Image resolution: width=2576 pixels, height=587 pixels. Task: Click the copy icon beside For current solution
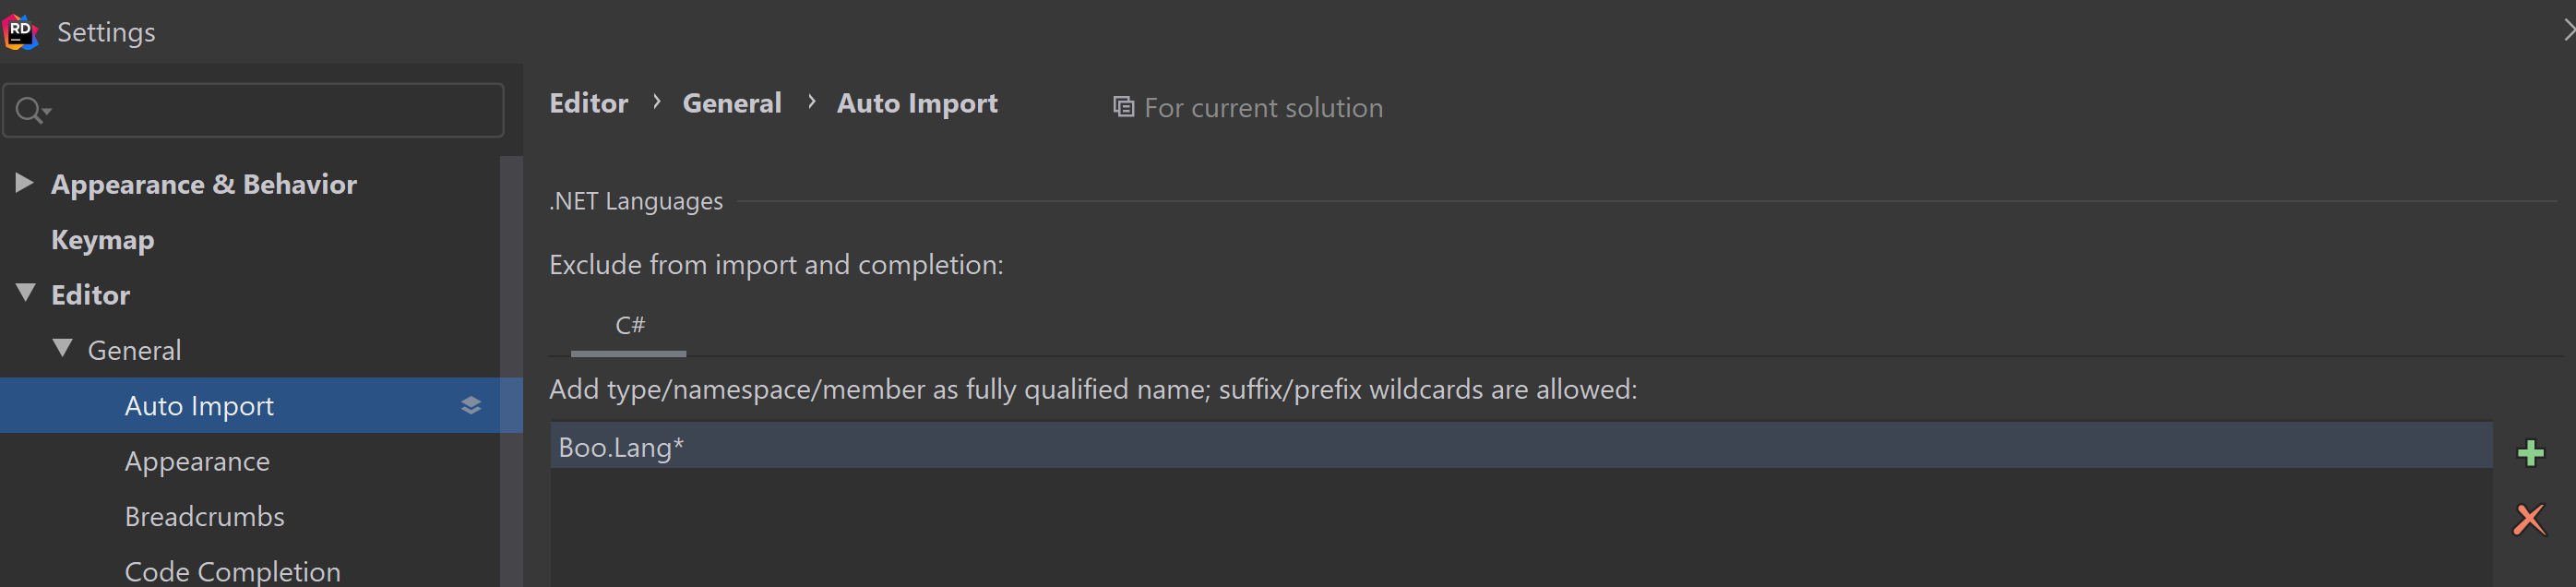point(1121,106)
